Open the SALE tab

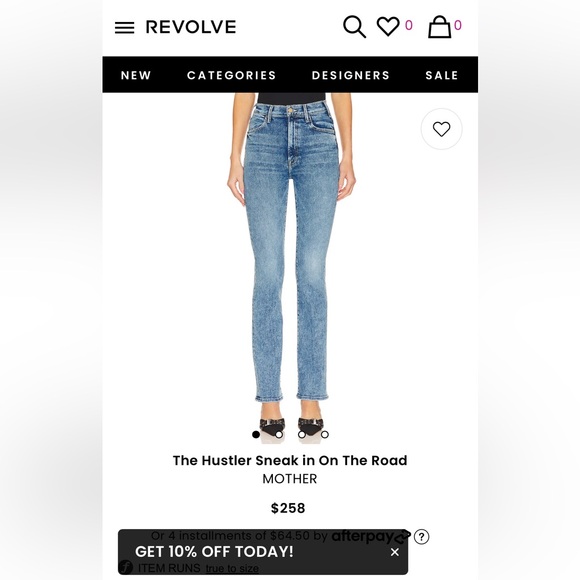[442, 75]
